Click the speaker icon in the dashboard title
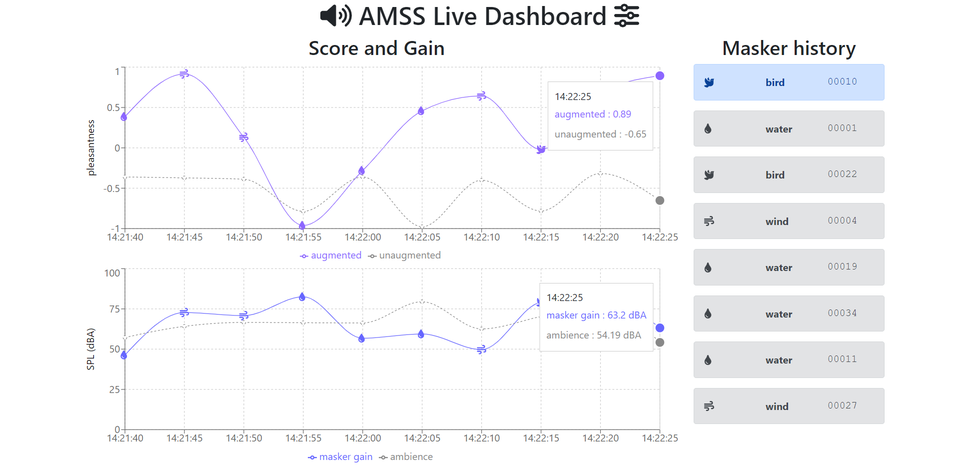 [x=335, y=16]
